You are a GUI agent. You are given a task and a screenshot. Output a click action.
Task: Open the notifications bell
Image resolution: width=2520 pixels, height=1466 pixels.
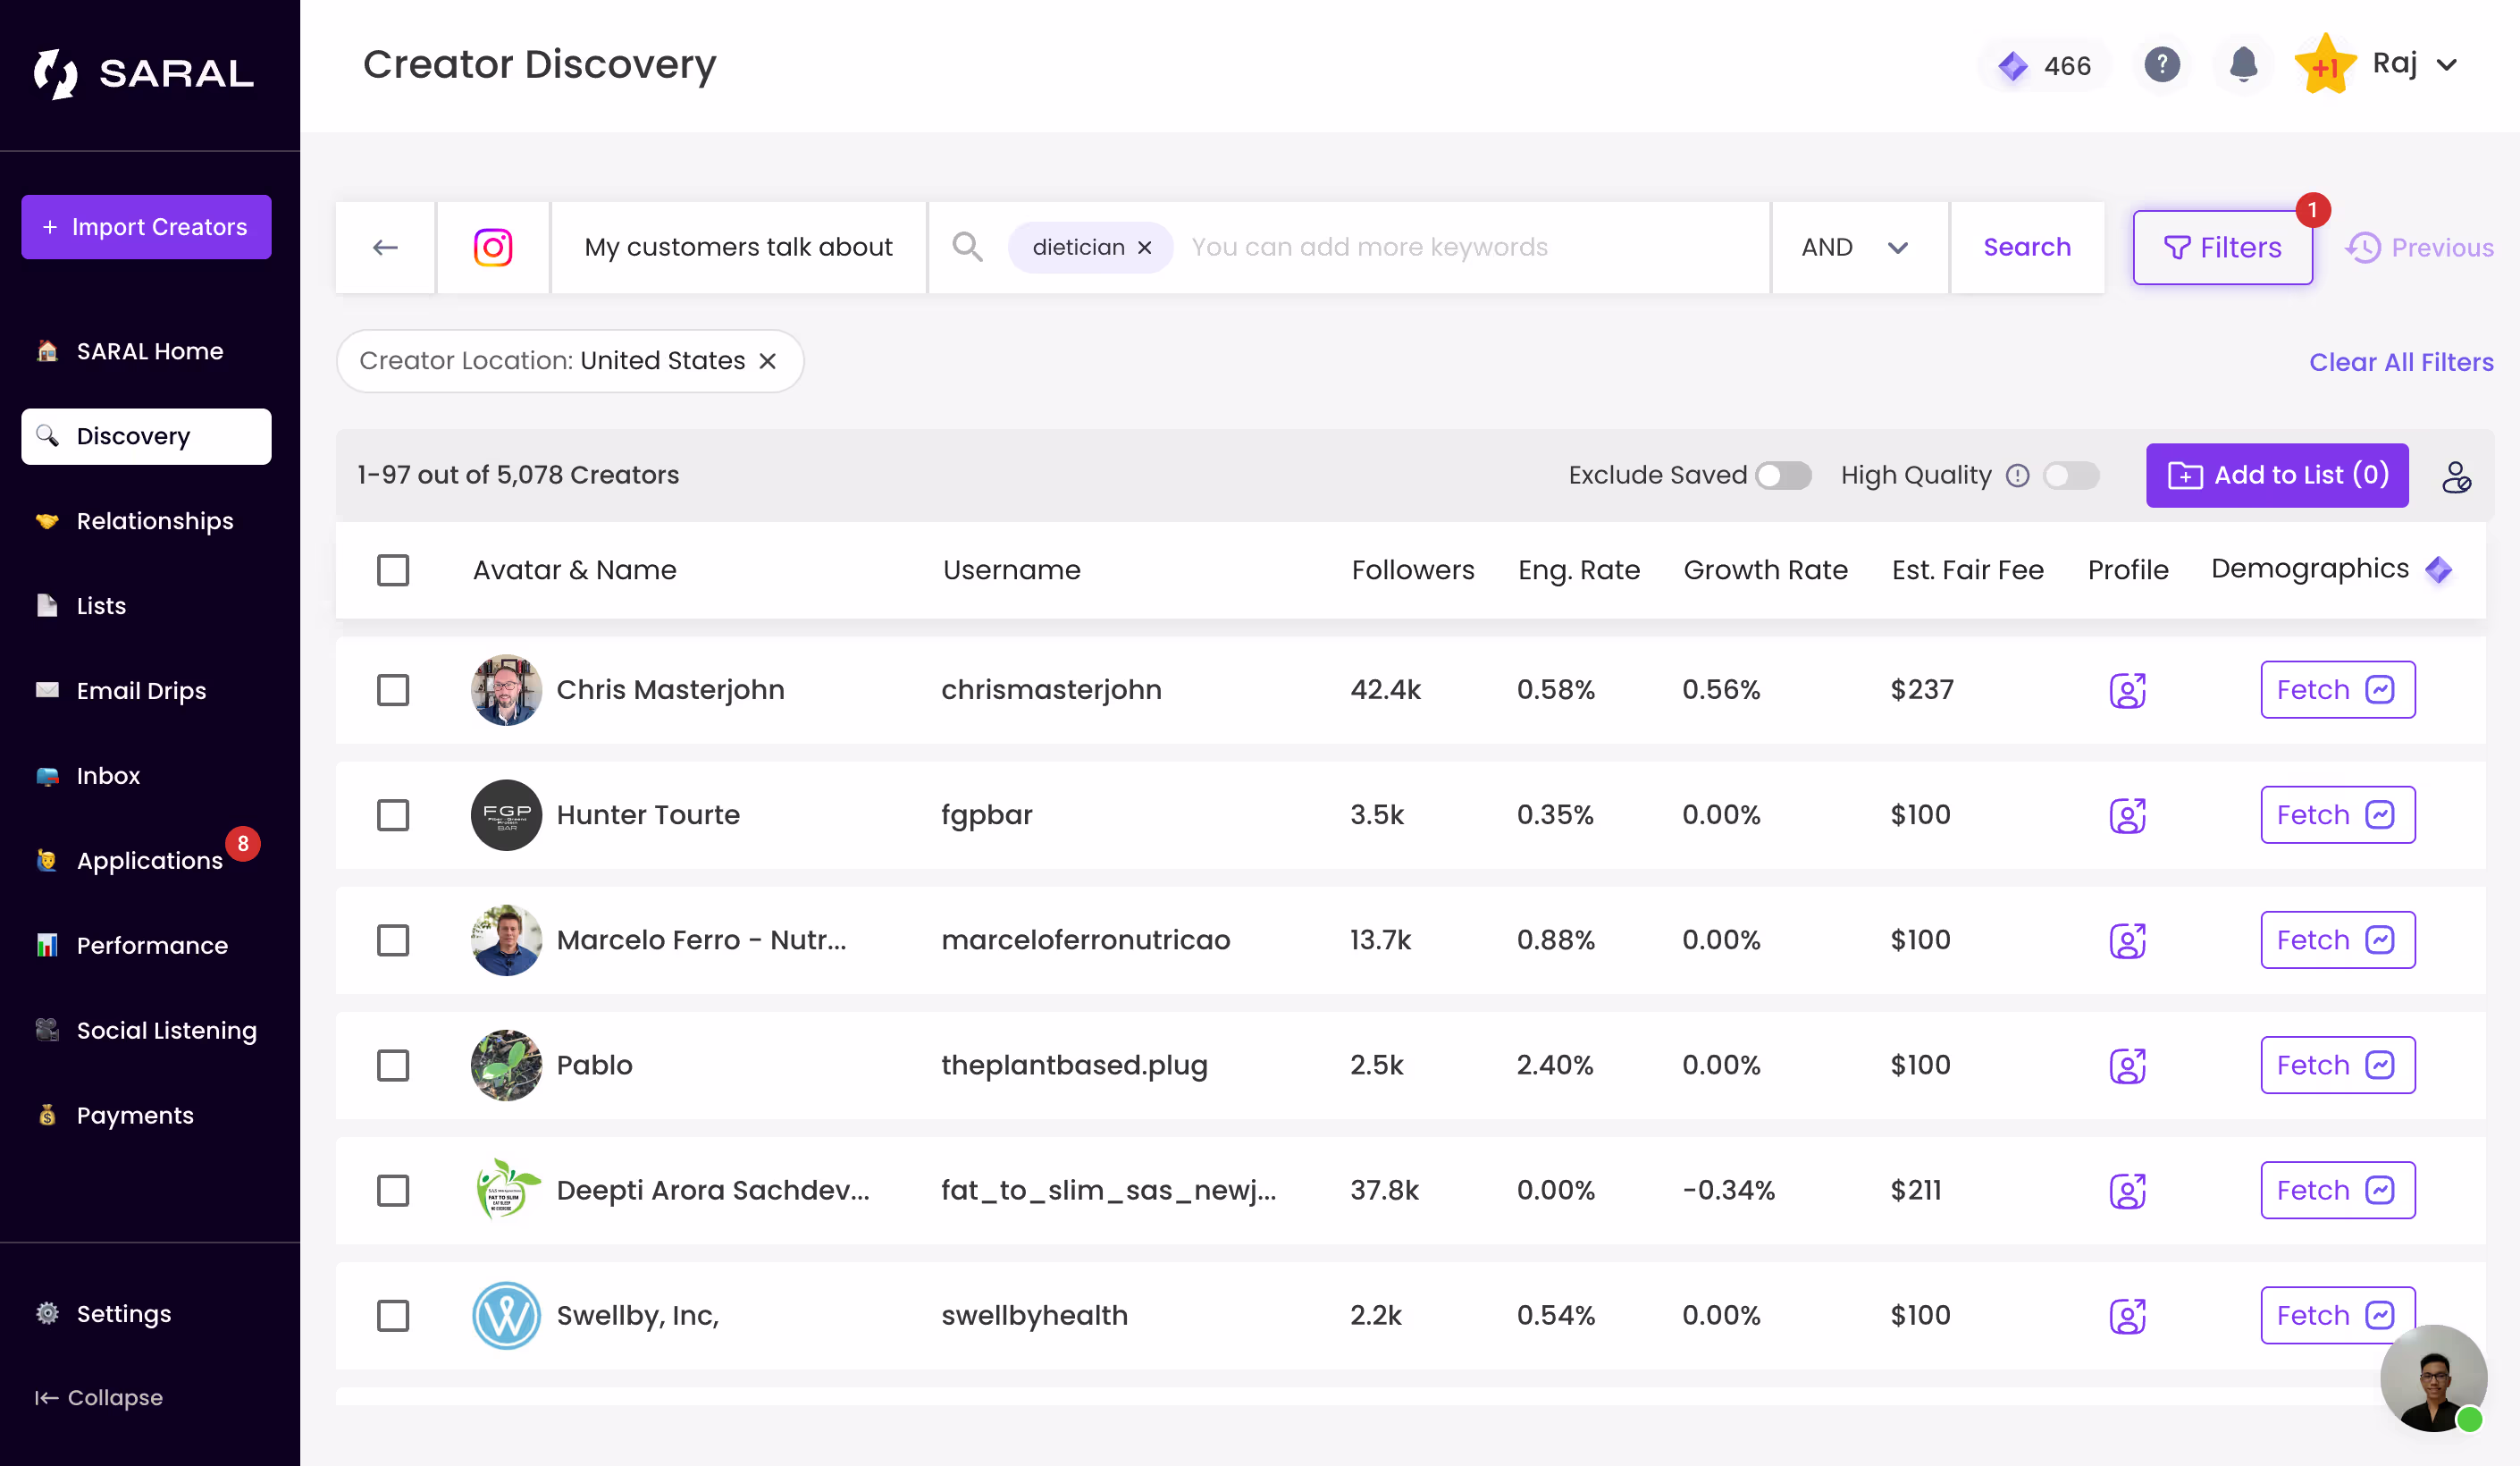click(2243, 65)
